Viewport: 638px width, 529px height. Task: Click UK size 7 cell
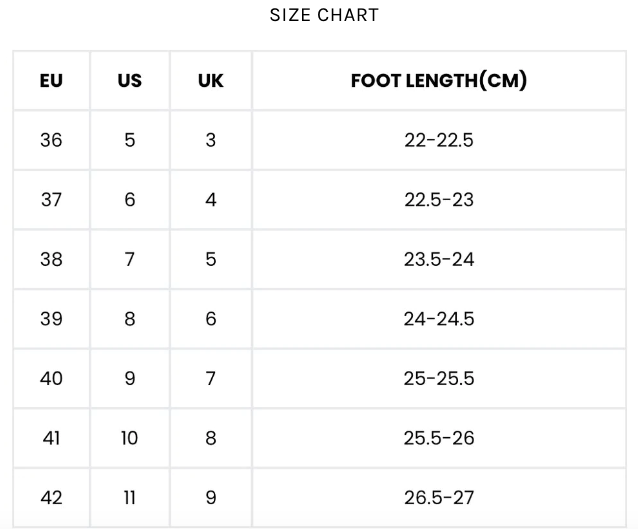tap(210, 378)
